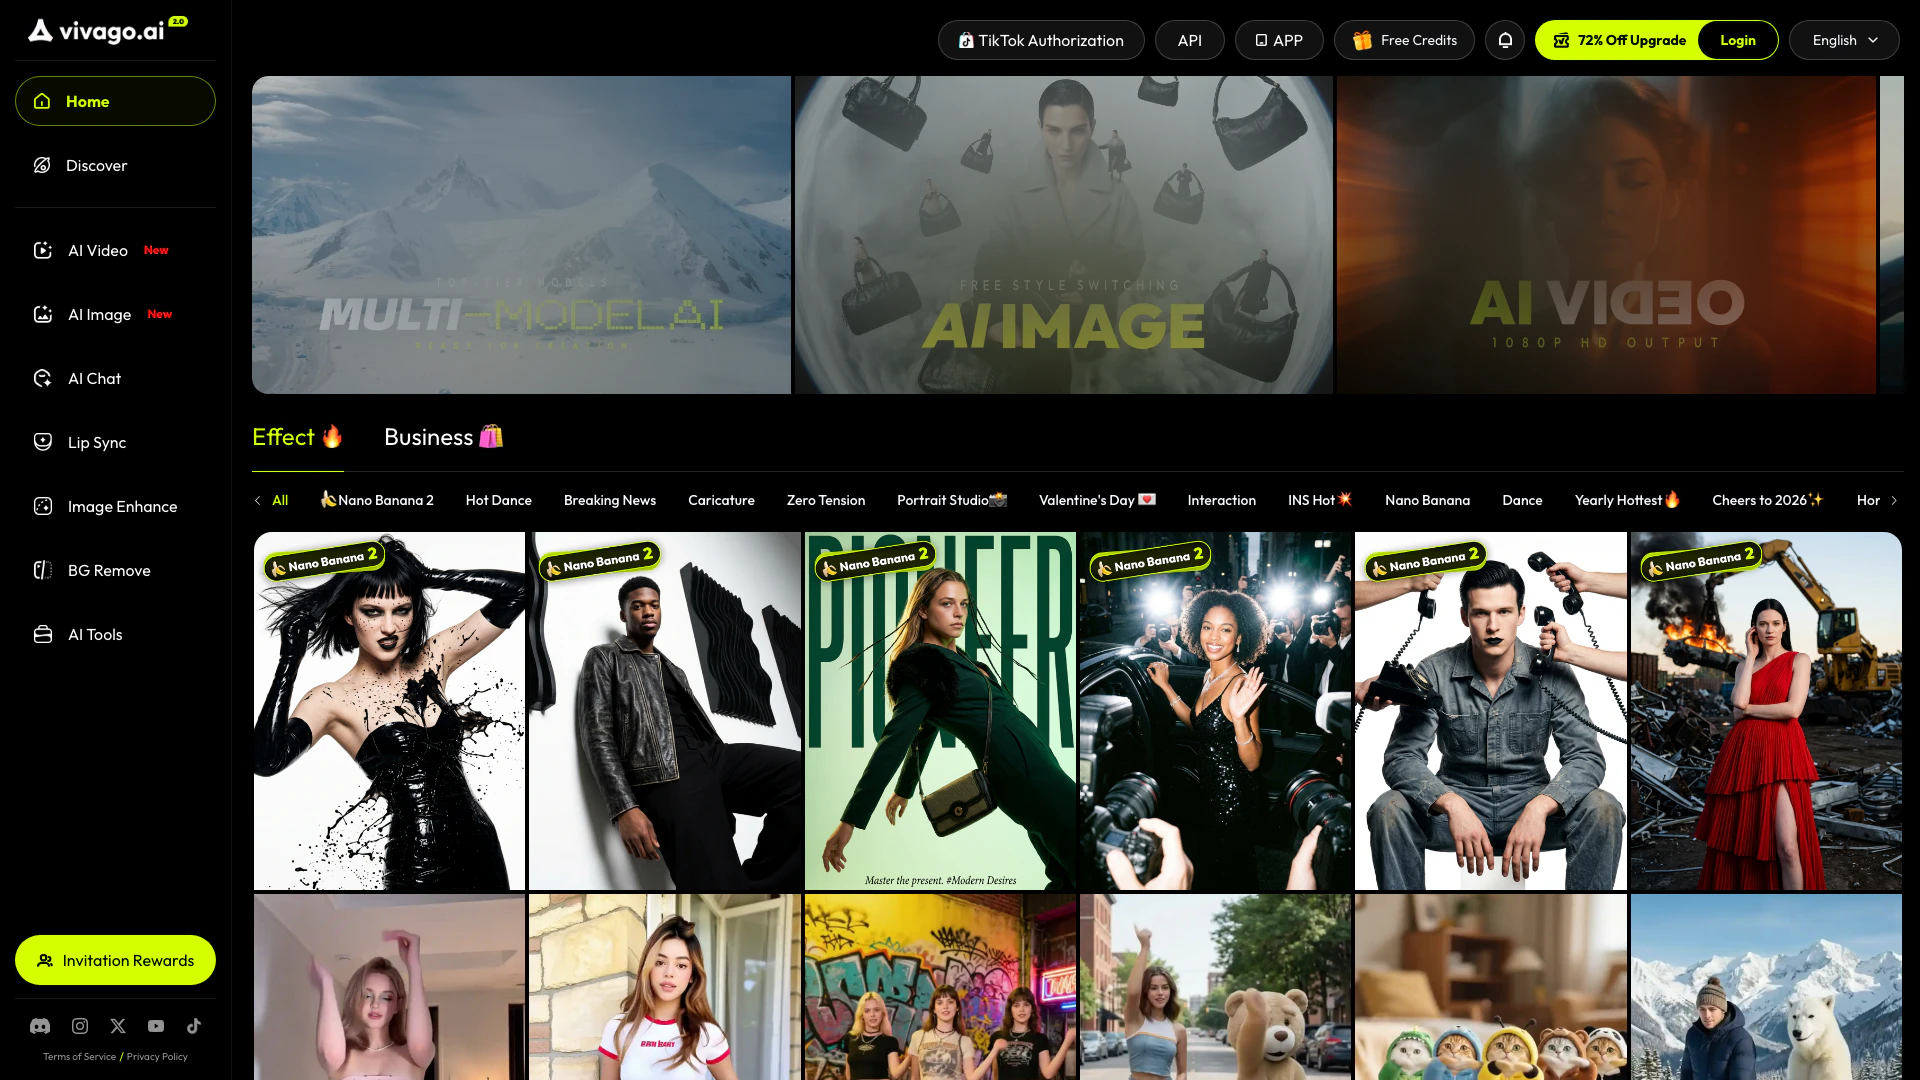Expand the English language dropdown
Image resolution: width=1920 pixels, height=1080 pixels.
tap(1844, 40)
